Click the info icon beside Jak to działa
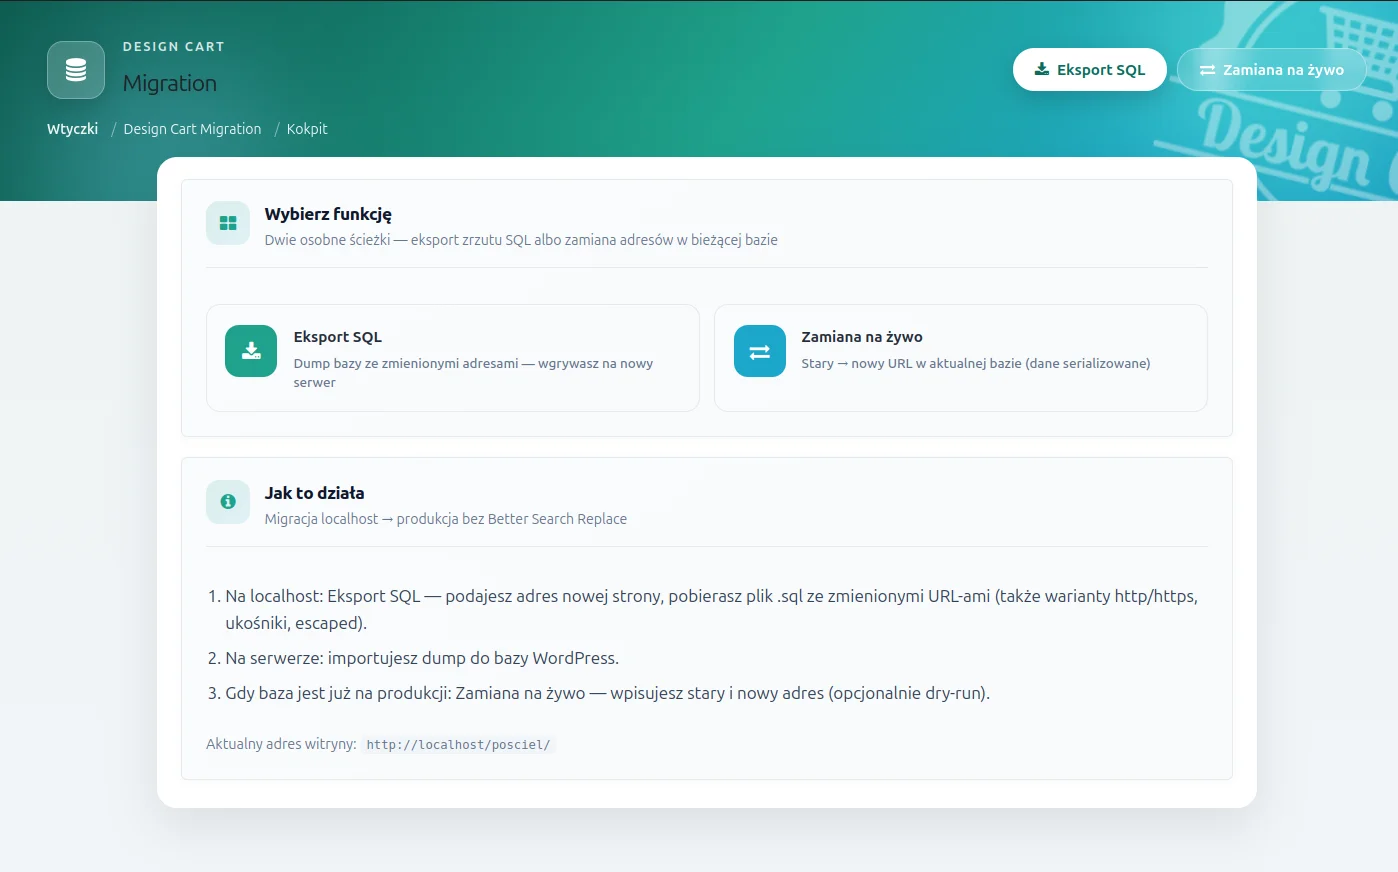The image size is (1398, 872). click(228, 502)
